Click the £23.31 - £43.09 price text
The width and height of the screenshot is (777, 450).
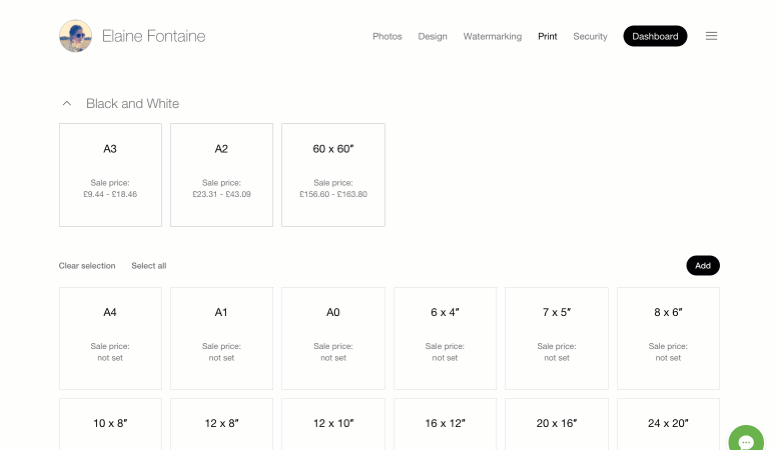(x=222, y=194)
